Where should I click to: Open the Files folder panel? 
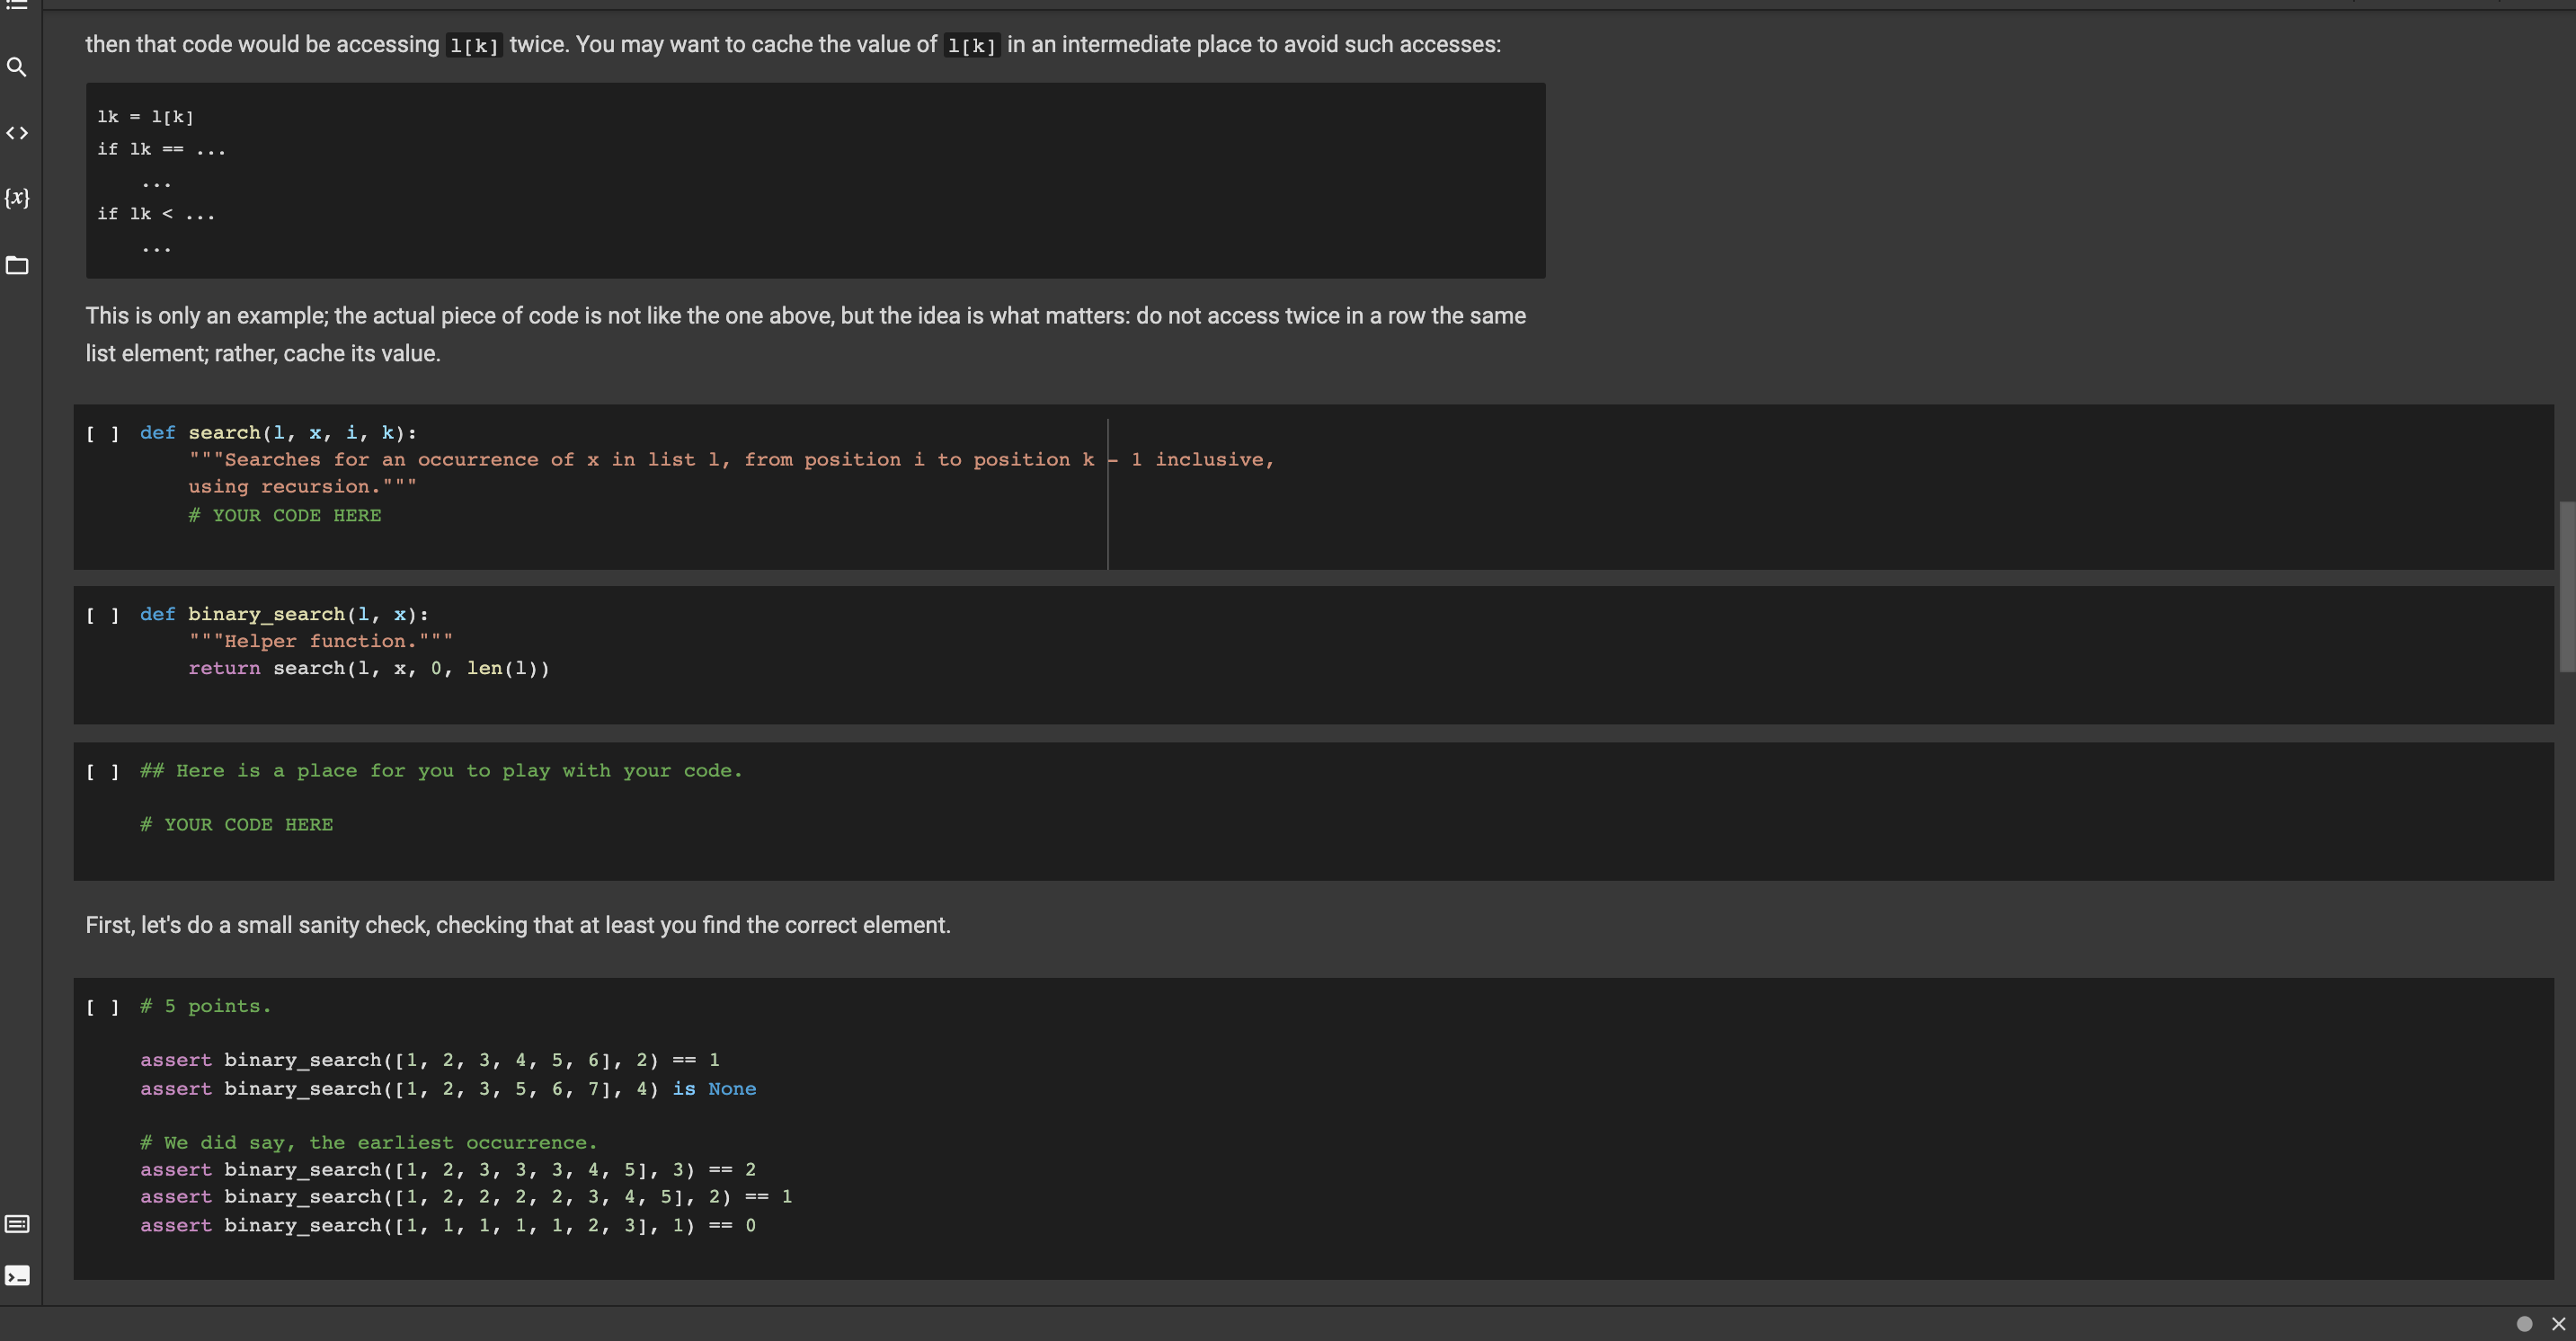pyautogui.click(x=17, y=265)
